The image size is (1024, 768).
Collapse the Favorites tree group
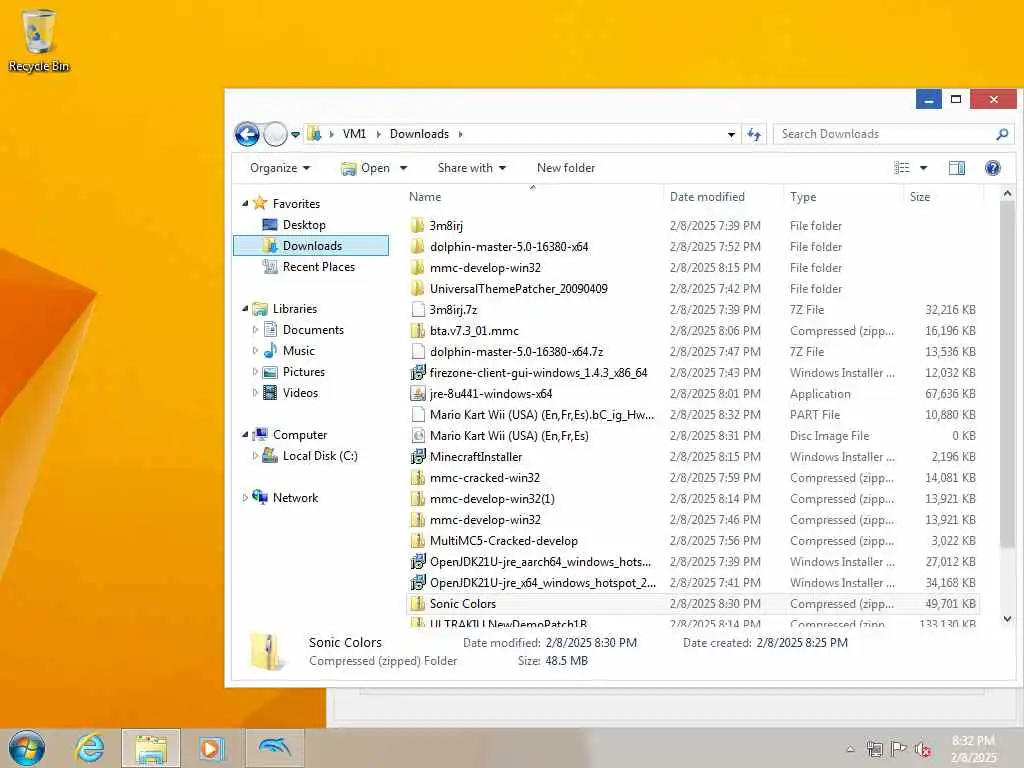point(245,204)
